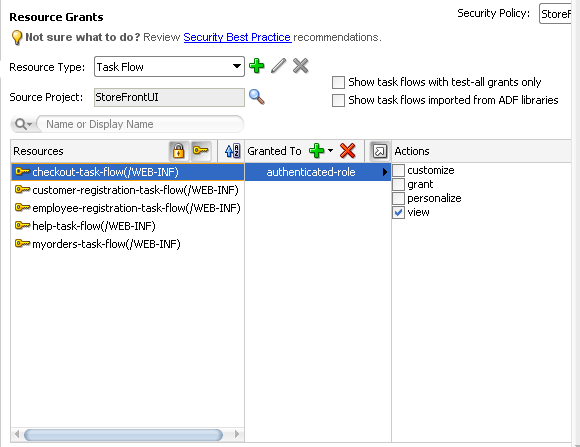The image size is (580, 447).
Task: Click the Resources list horizontal scrollbar thumb
Action: (123, 434)
